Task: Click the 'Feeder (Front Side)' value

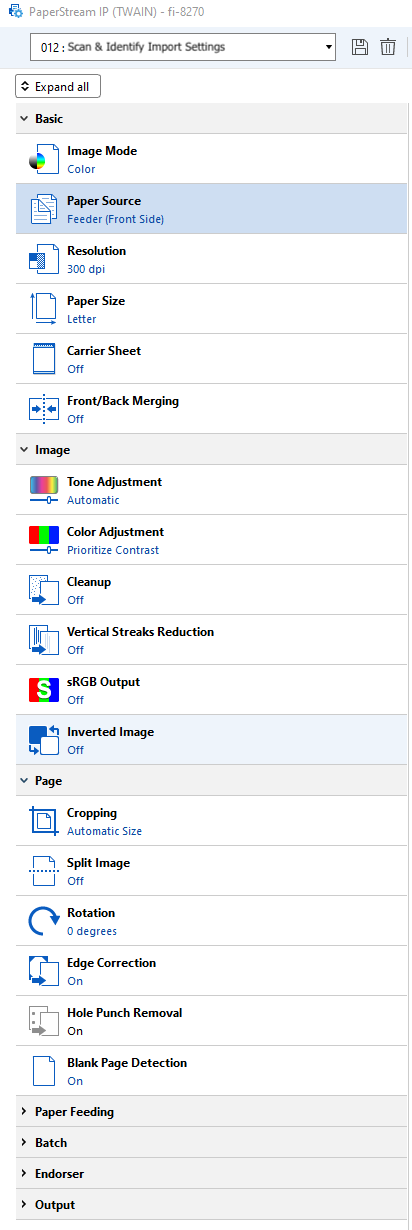Action: 115,219
